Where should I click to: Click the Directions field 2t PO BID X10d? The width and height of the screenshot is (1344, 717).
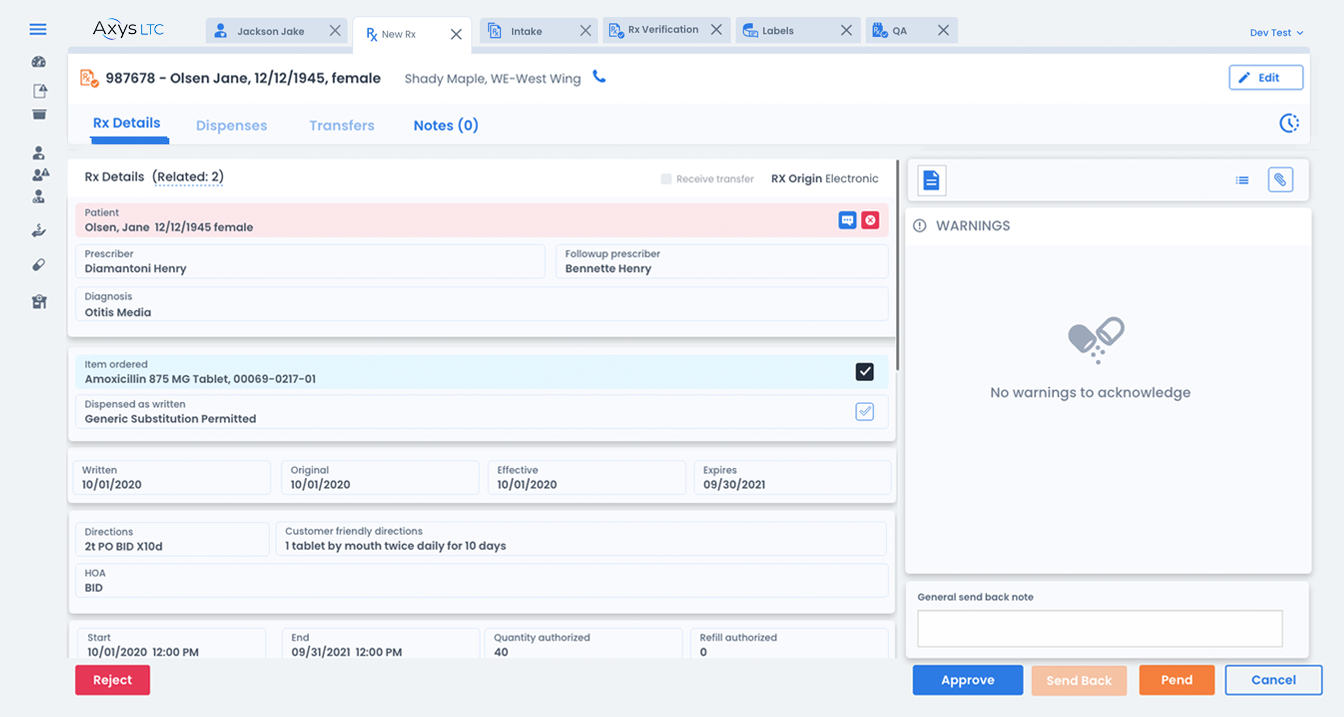pyautogui.click(x=170, y=539)
